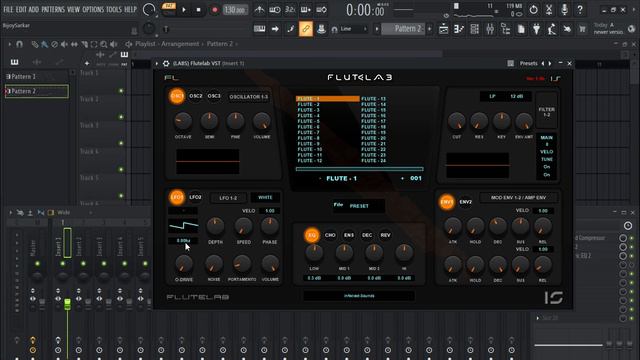Image resolution: width=640 pixels, height=360 pixels.
Task: Select FLUTE - 12 in the preset list
Action: point(310,161)
